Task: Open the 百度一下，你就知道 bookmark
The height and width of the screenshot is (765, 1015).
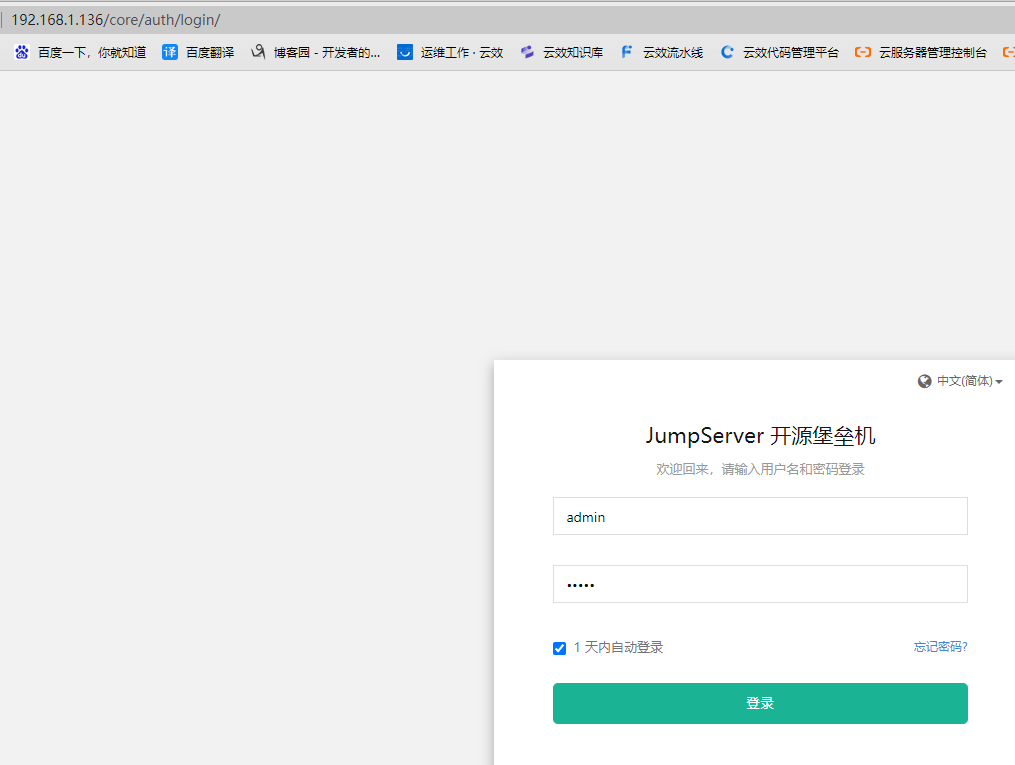Action: point(92,52)
